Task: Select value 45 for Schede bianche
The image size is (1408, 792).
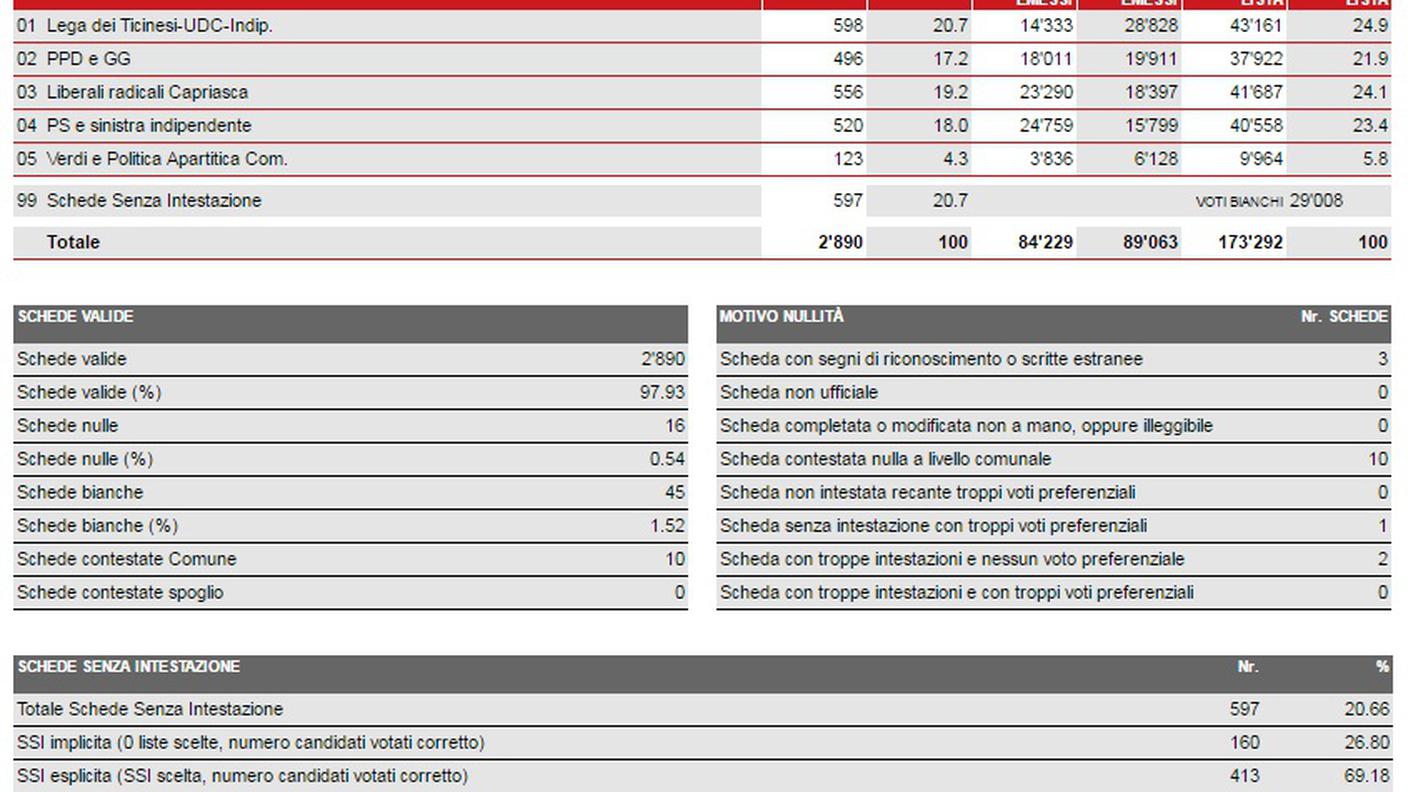Action: tap(675, 492)
